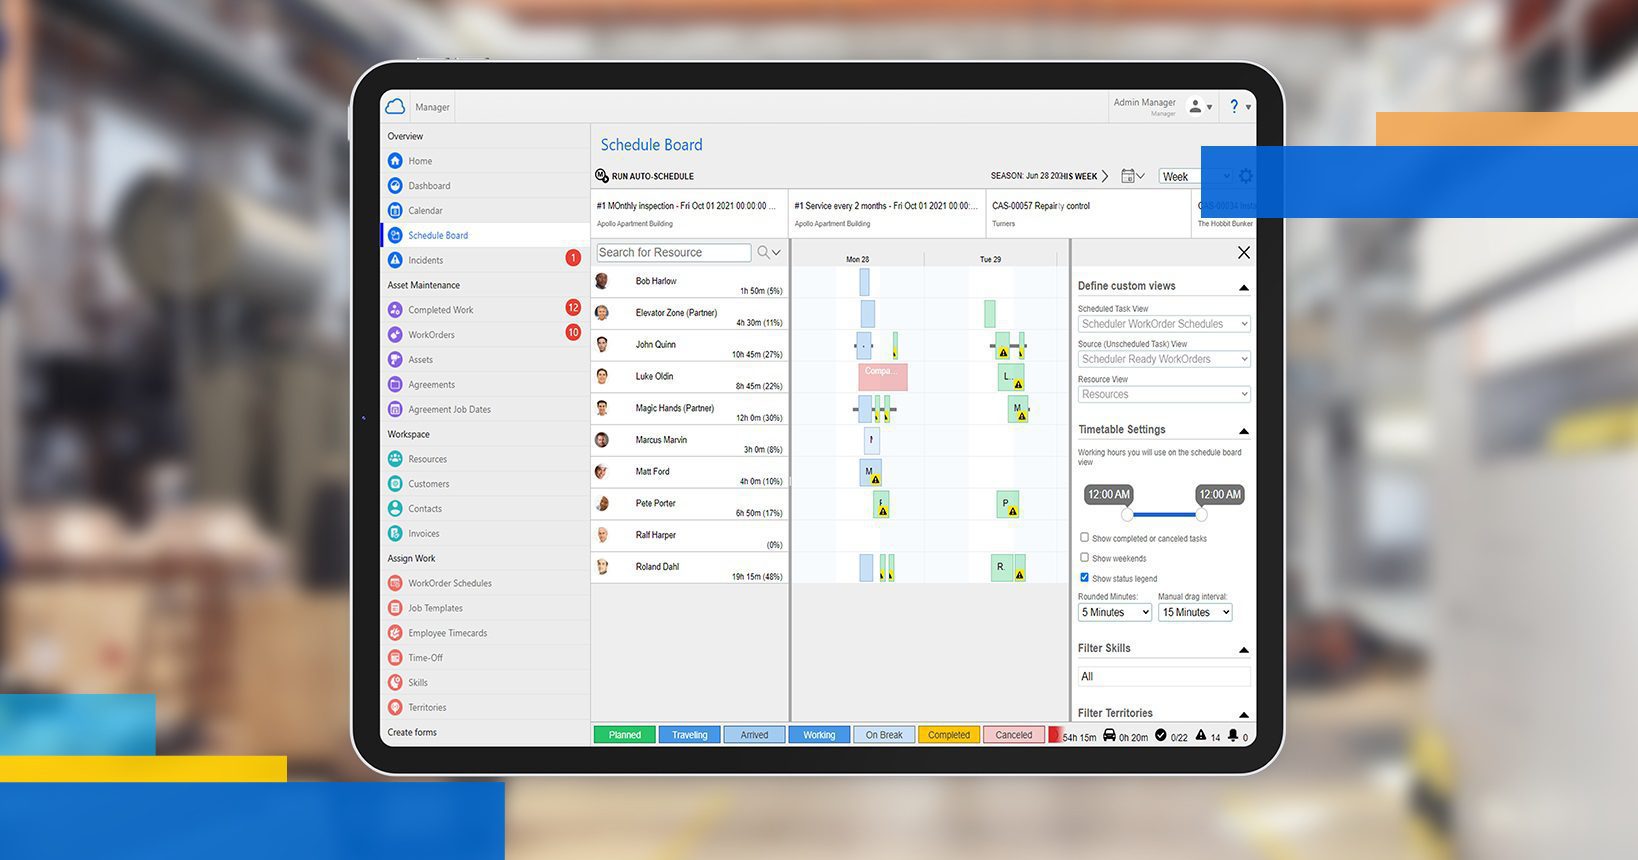Open the calendar date picker icon
Viewport: 1638px width, 860px height.
(x=1128, y=176)
